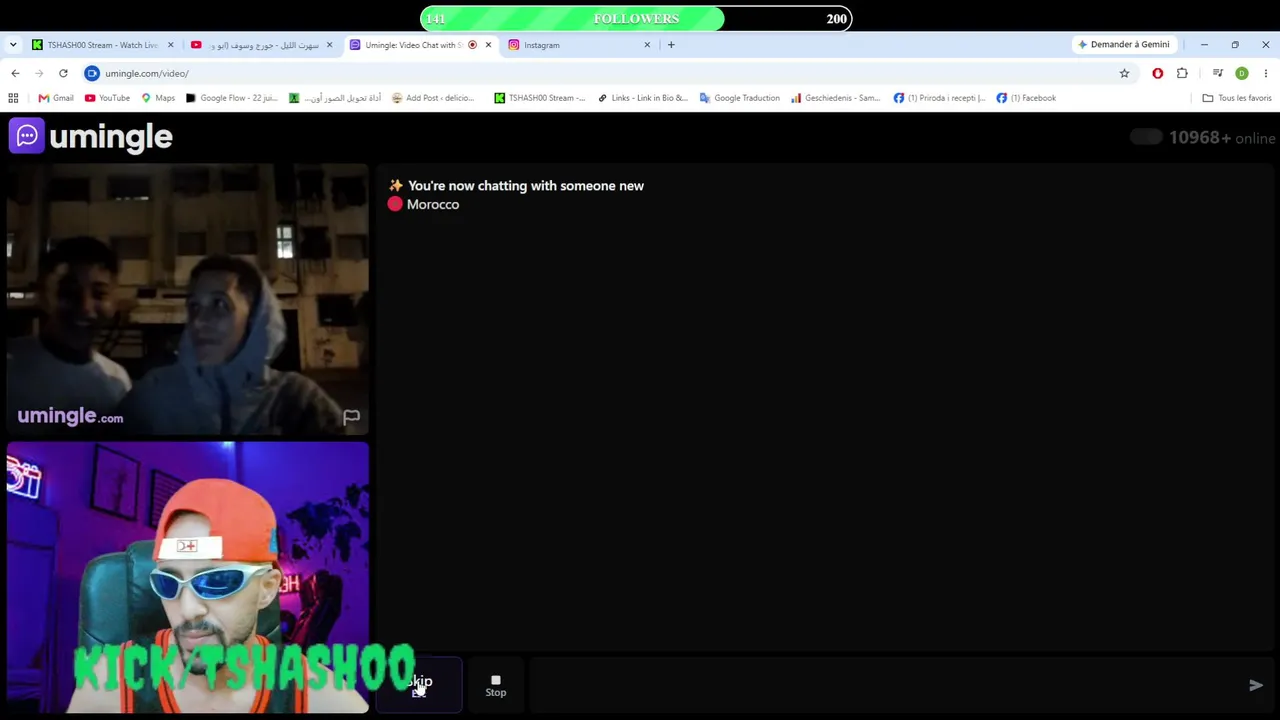Open the Add Post bookmark
Image resolution: width=1280 pixels, height=720 pixels.
pyautogui.click(x=433, y=98)
